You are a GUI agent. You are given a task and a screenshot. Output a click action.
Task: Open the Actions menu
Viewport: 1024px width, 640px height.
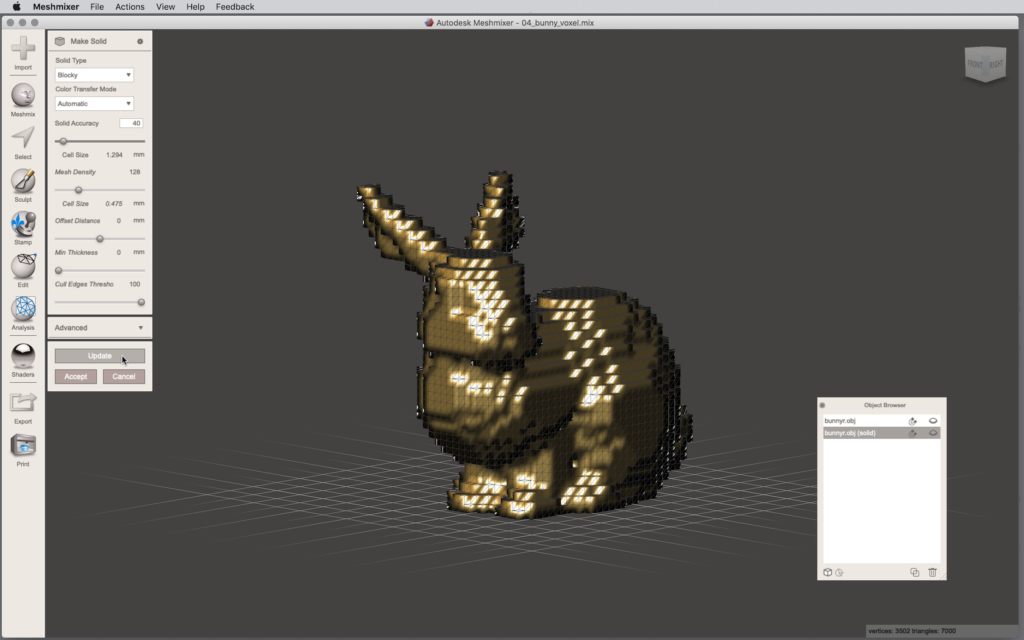pos(129,7)
